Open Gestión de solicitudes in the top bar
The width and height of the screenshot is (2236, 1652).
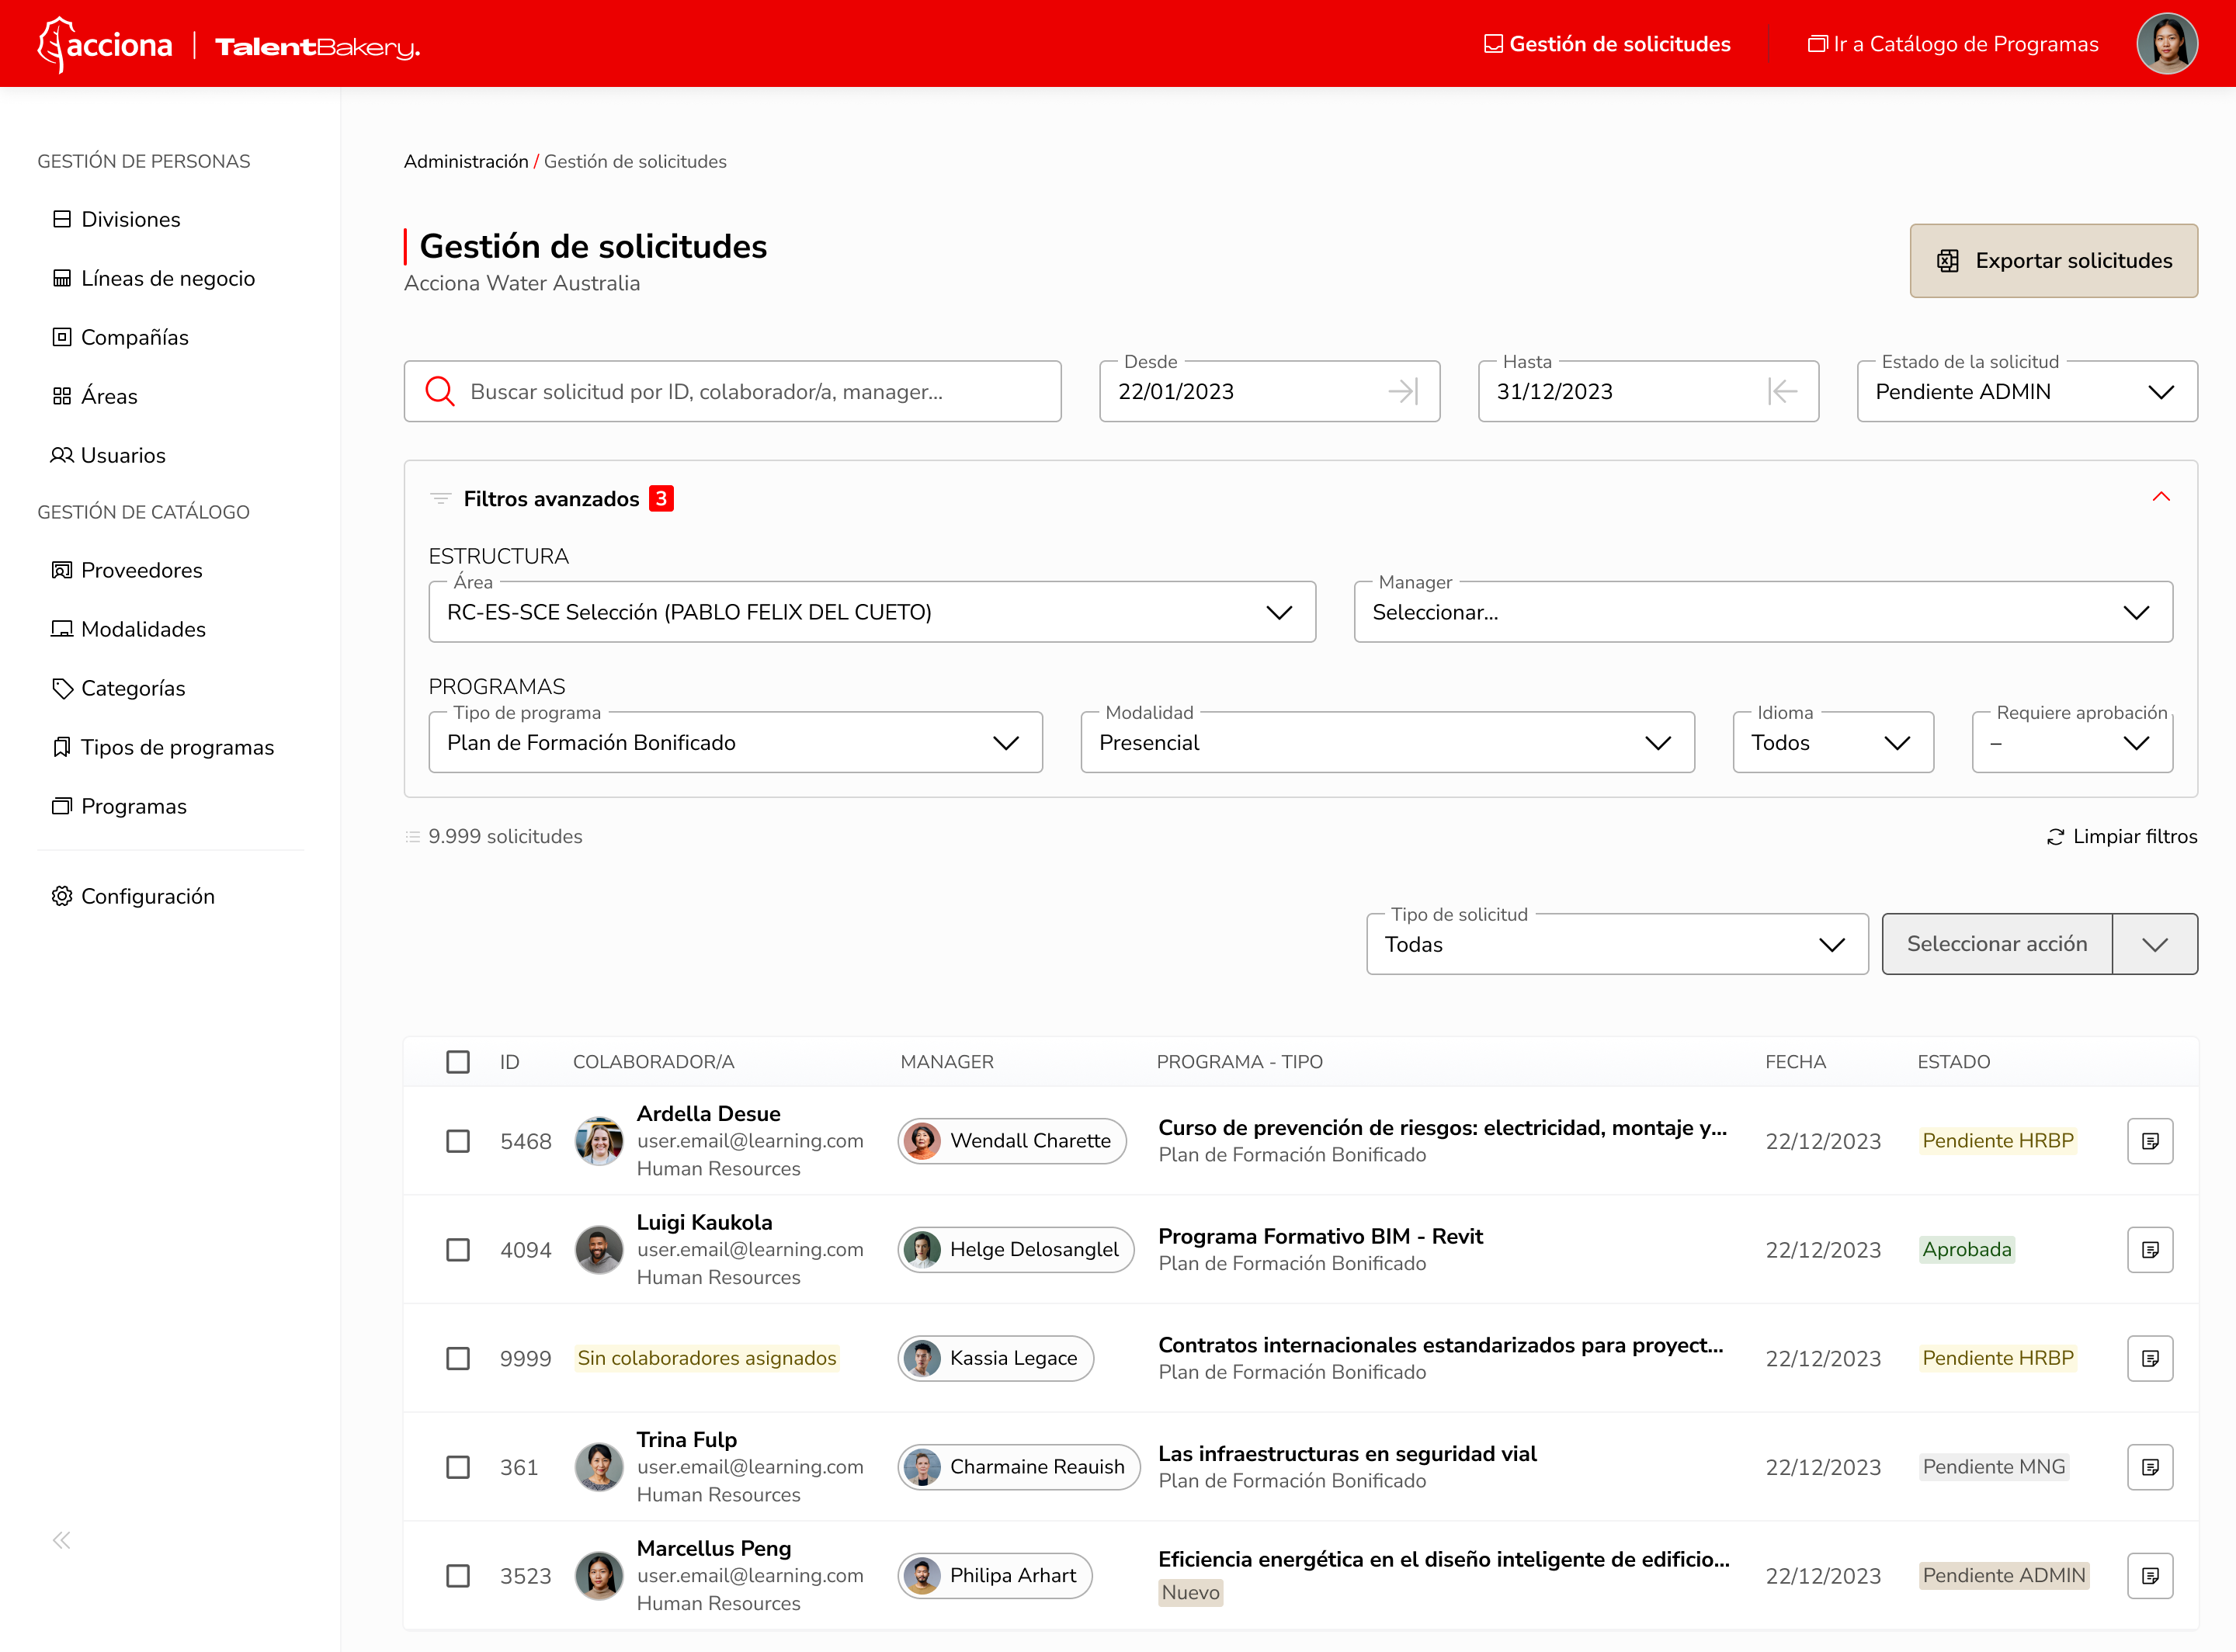(x=1606, y=43)
